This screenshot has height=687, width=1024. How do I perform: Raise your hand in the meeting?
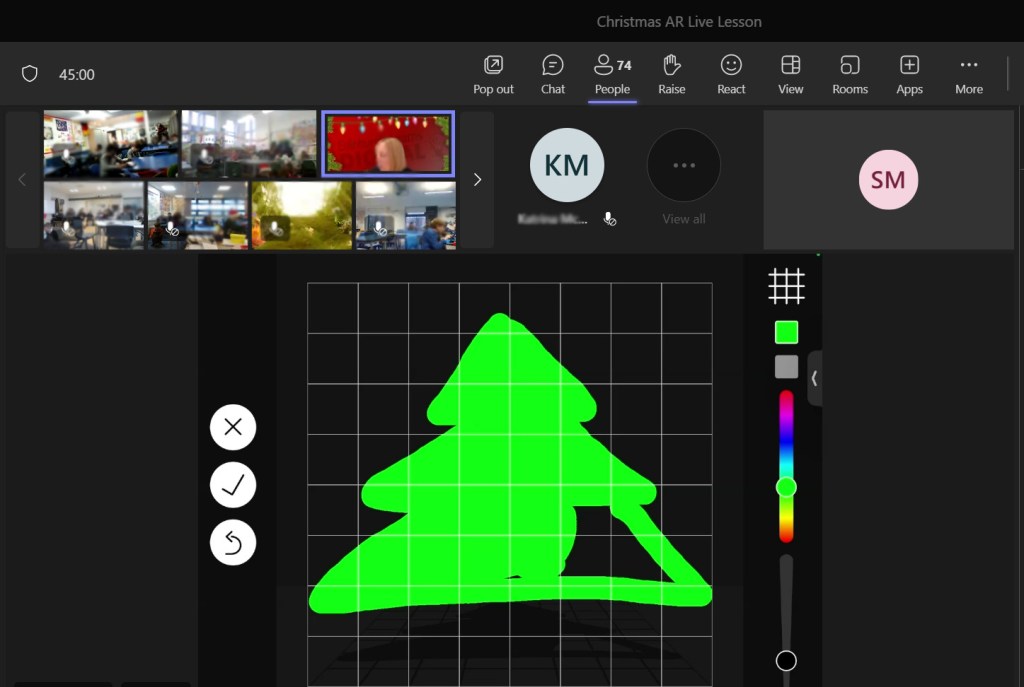point(672,66)
